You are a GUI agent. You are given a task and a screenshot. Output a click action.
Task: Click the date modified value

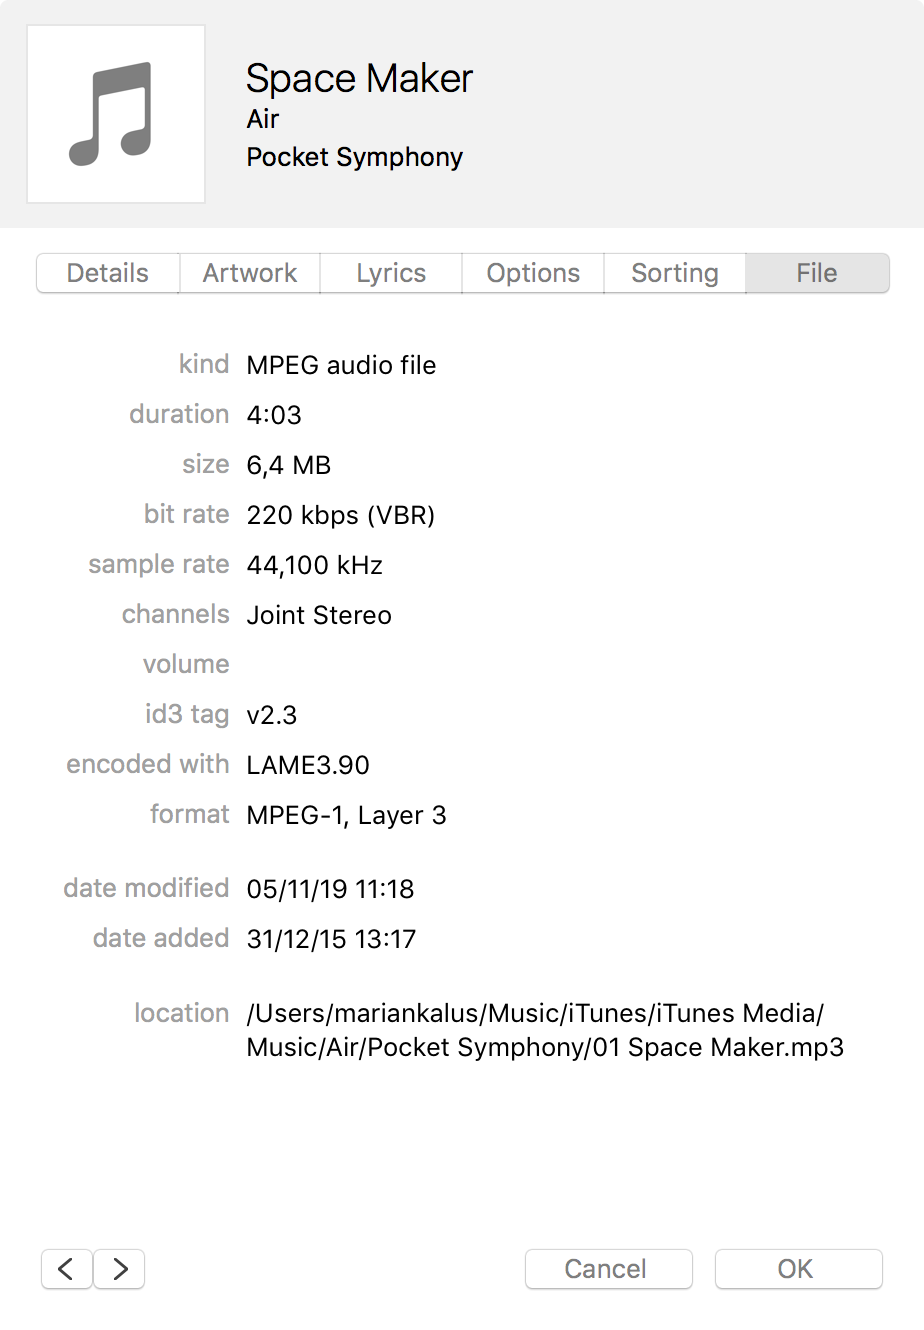click(330, 889)
